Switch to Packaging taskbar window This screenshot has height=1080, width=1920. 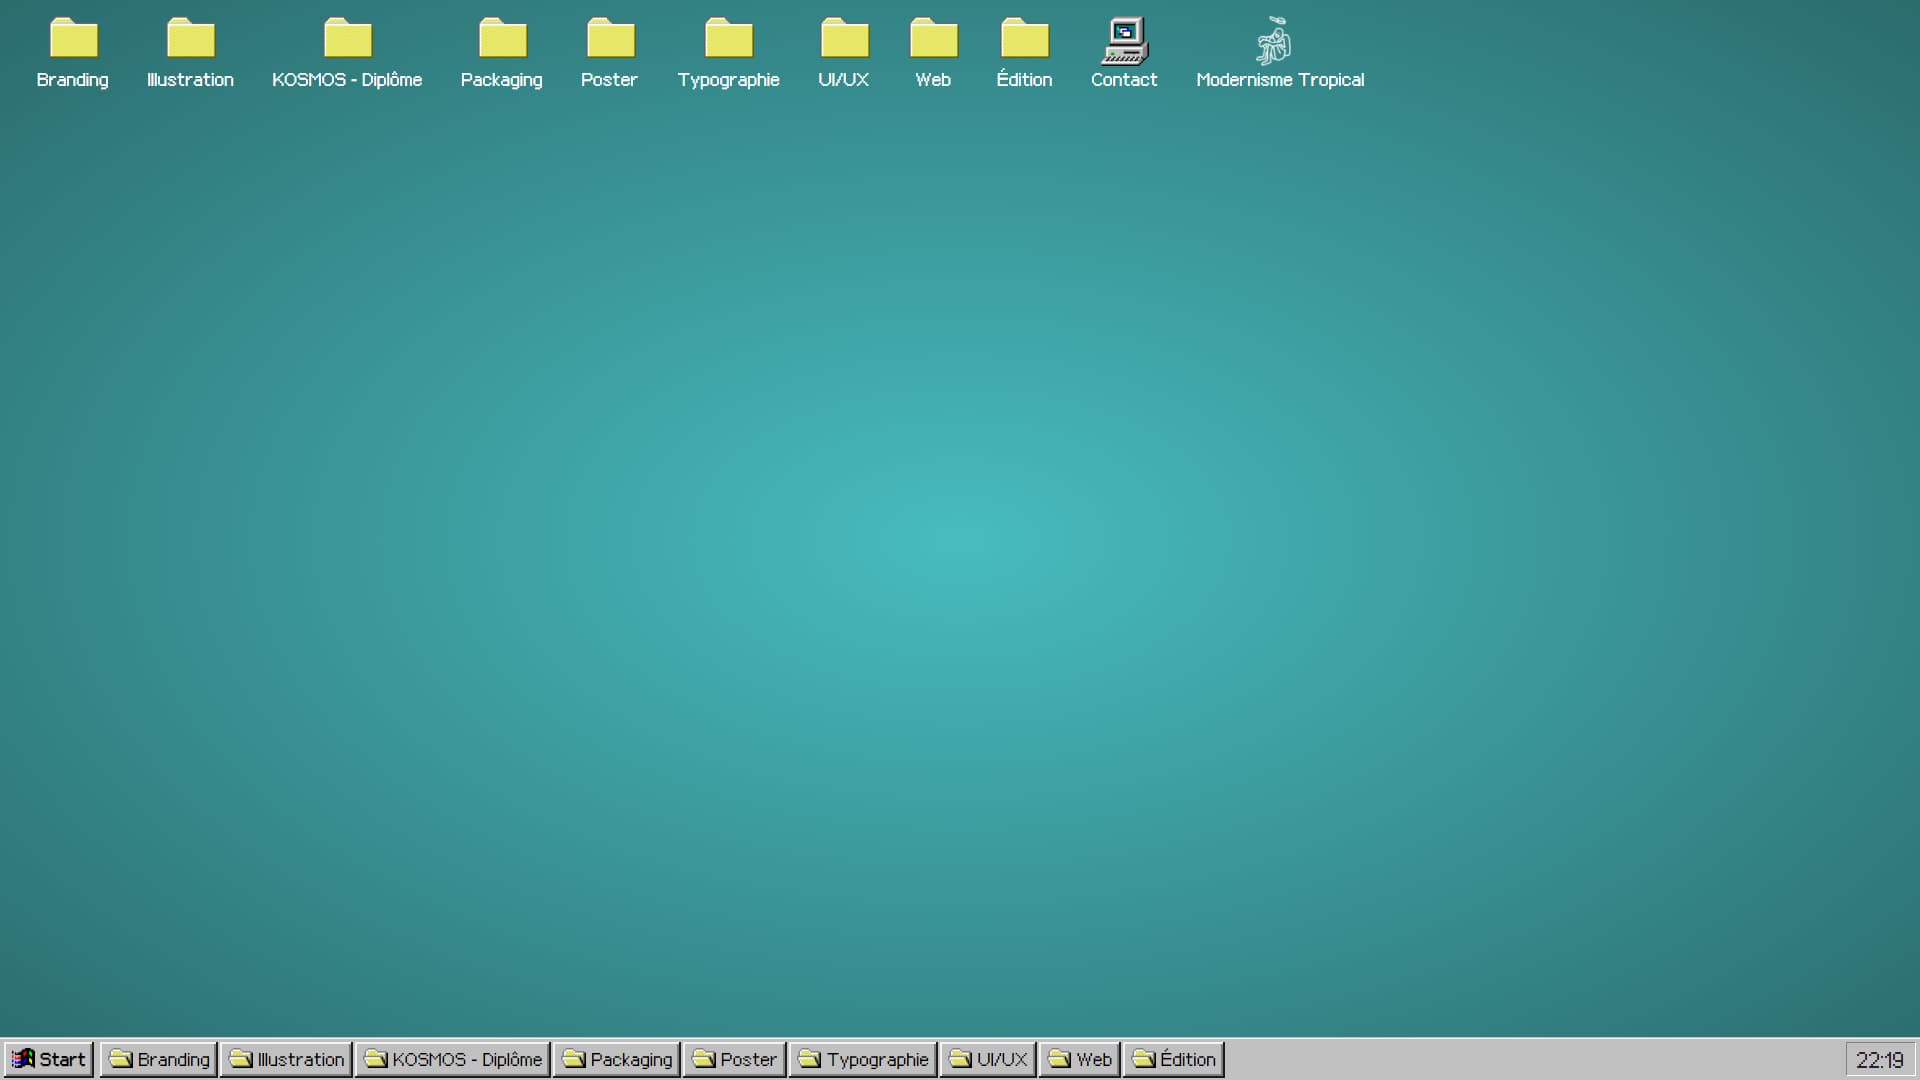coord(617,1059)
